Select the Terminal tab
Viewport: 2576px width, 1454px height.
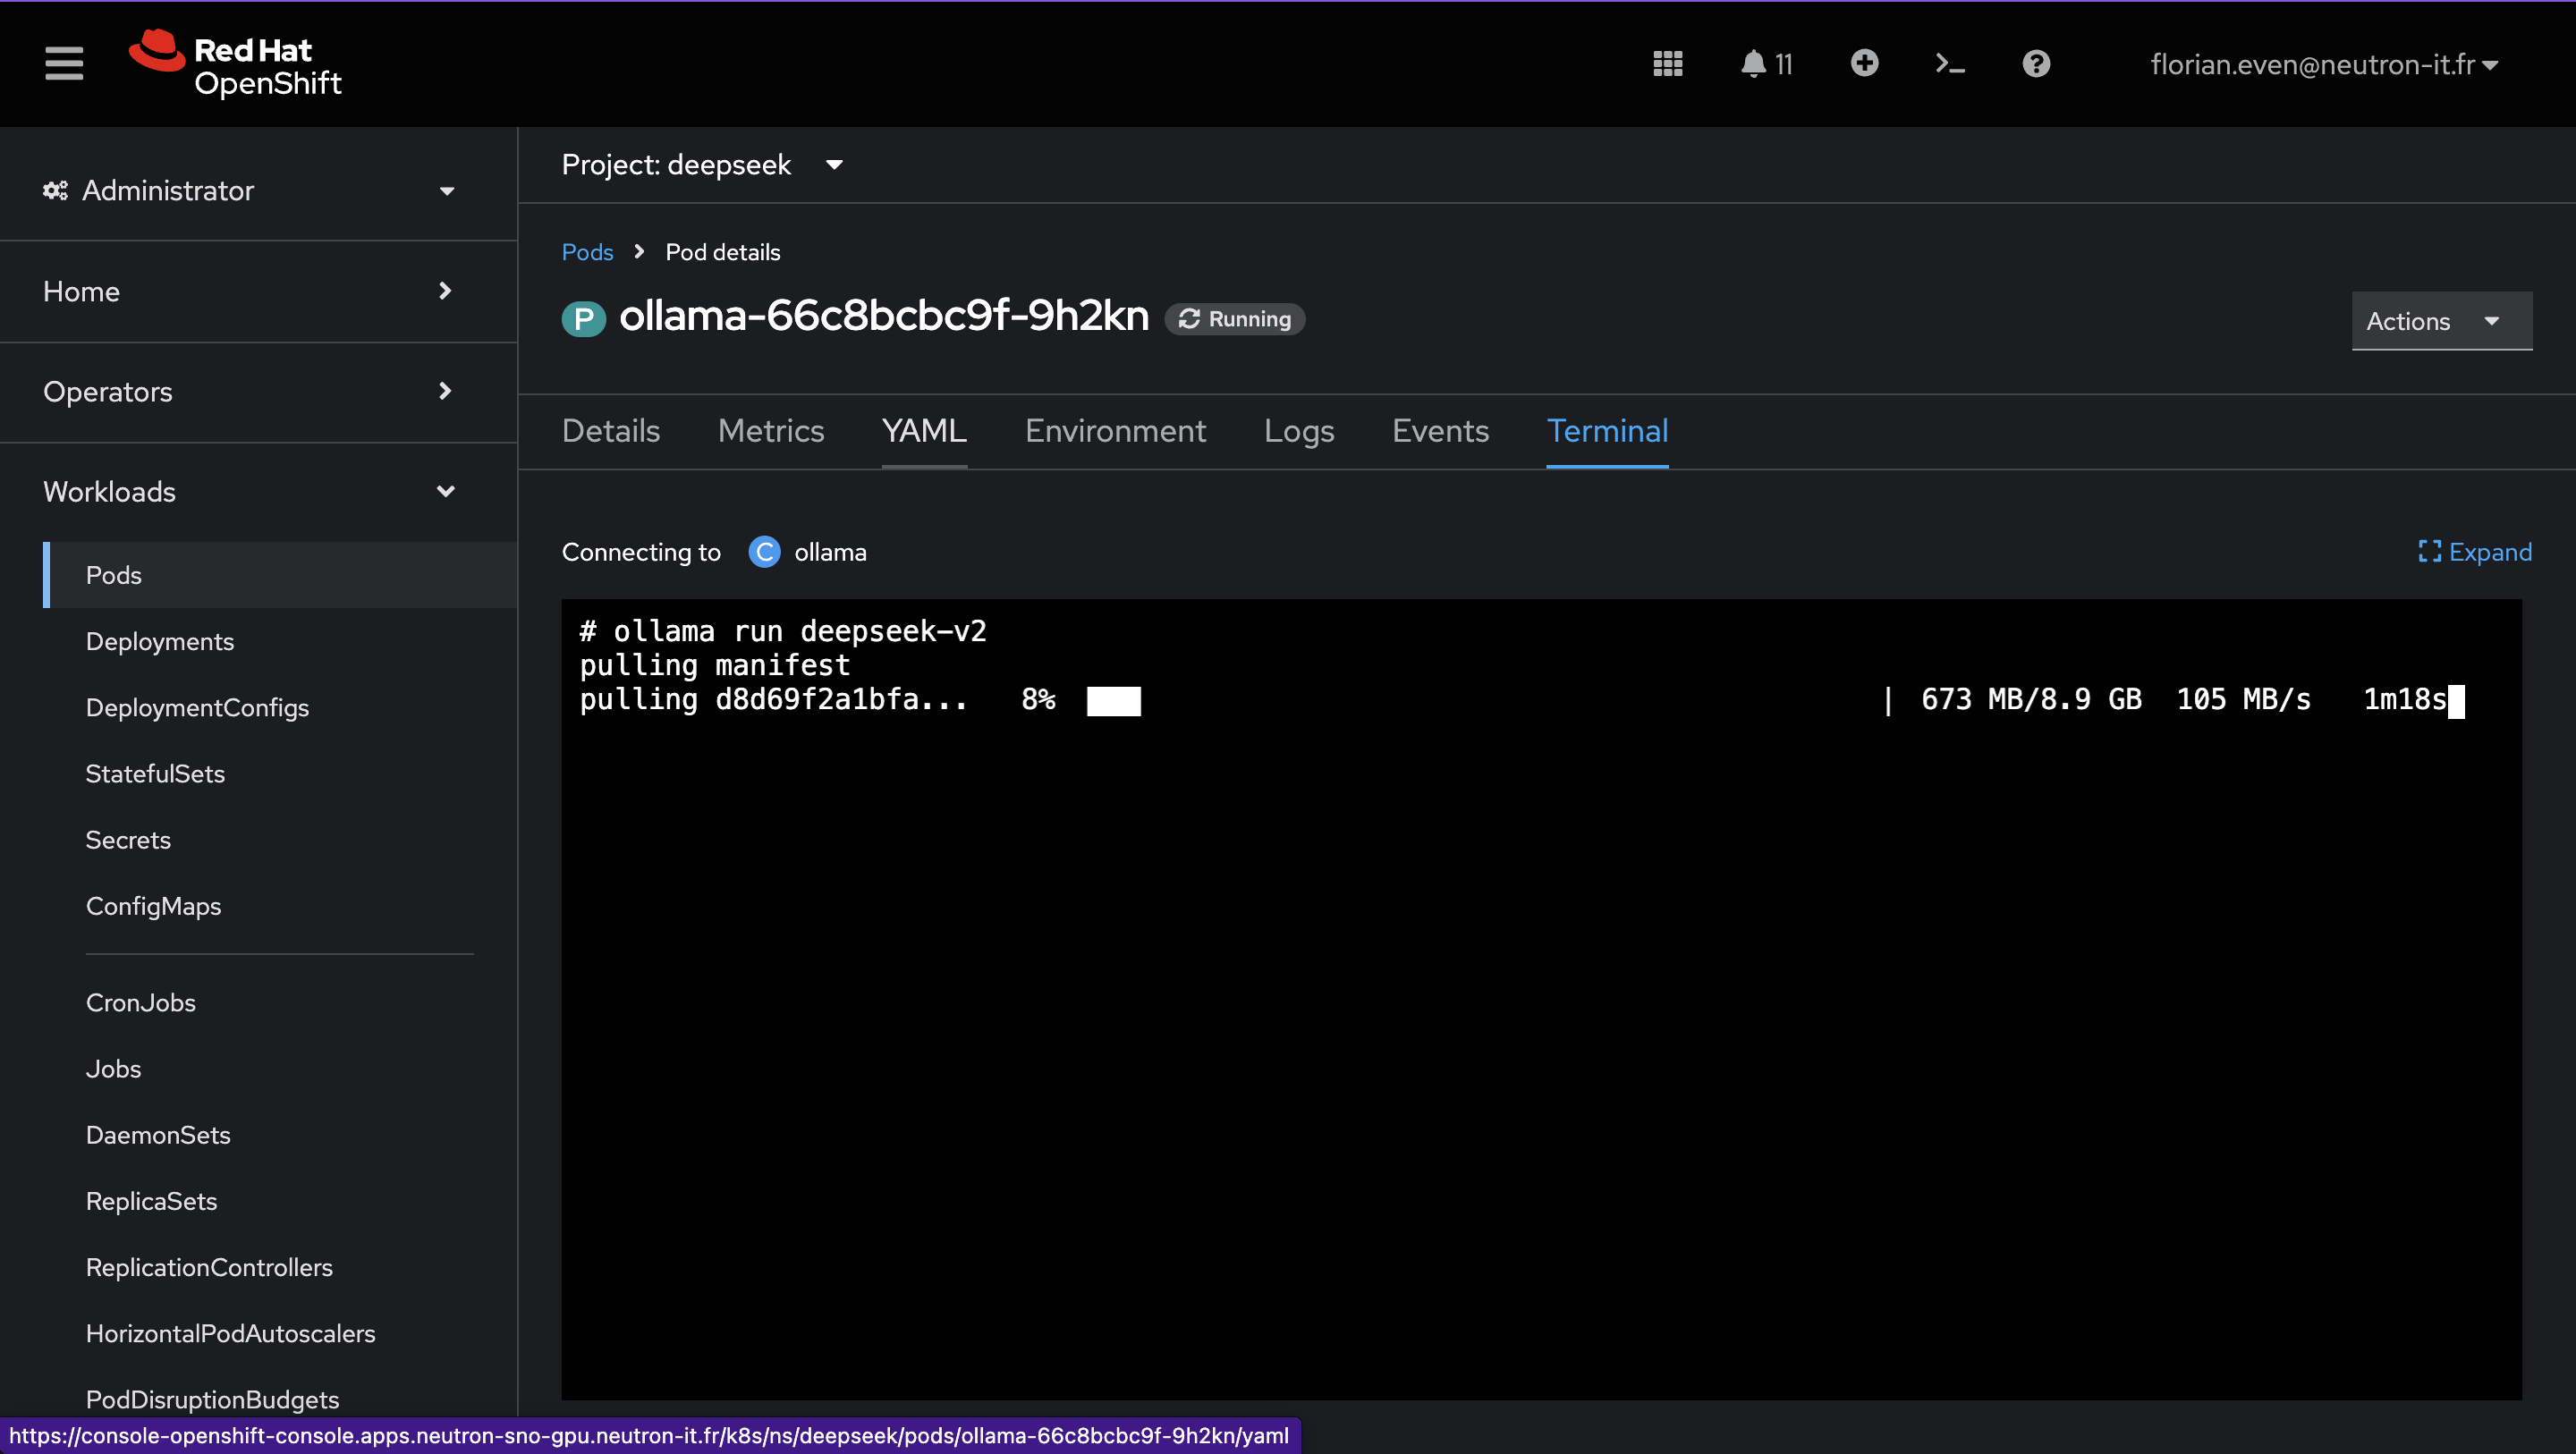(1607, 431)
